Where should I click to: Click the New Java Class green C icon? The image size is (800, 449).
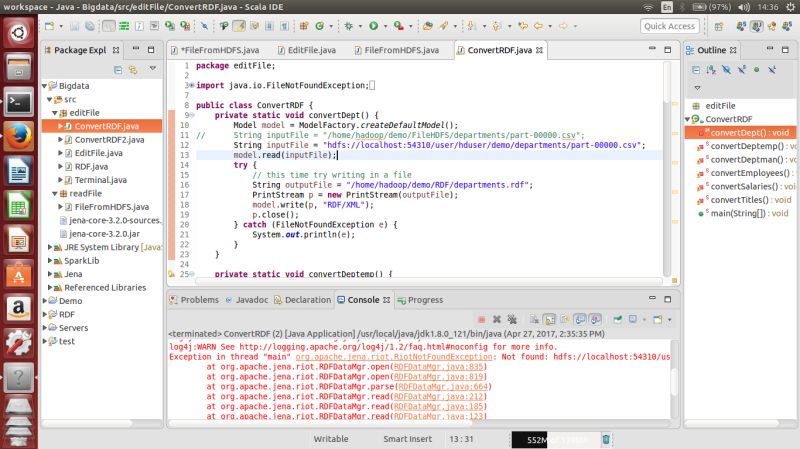(320, 26)
